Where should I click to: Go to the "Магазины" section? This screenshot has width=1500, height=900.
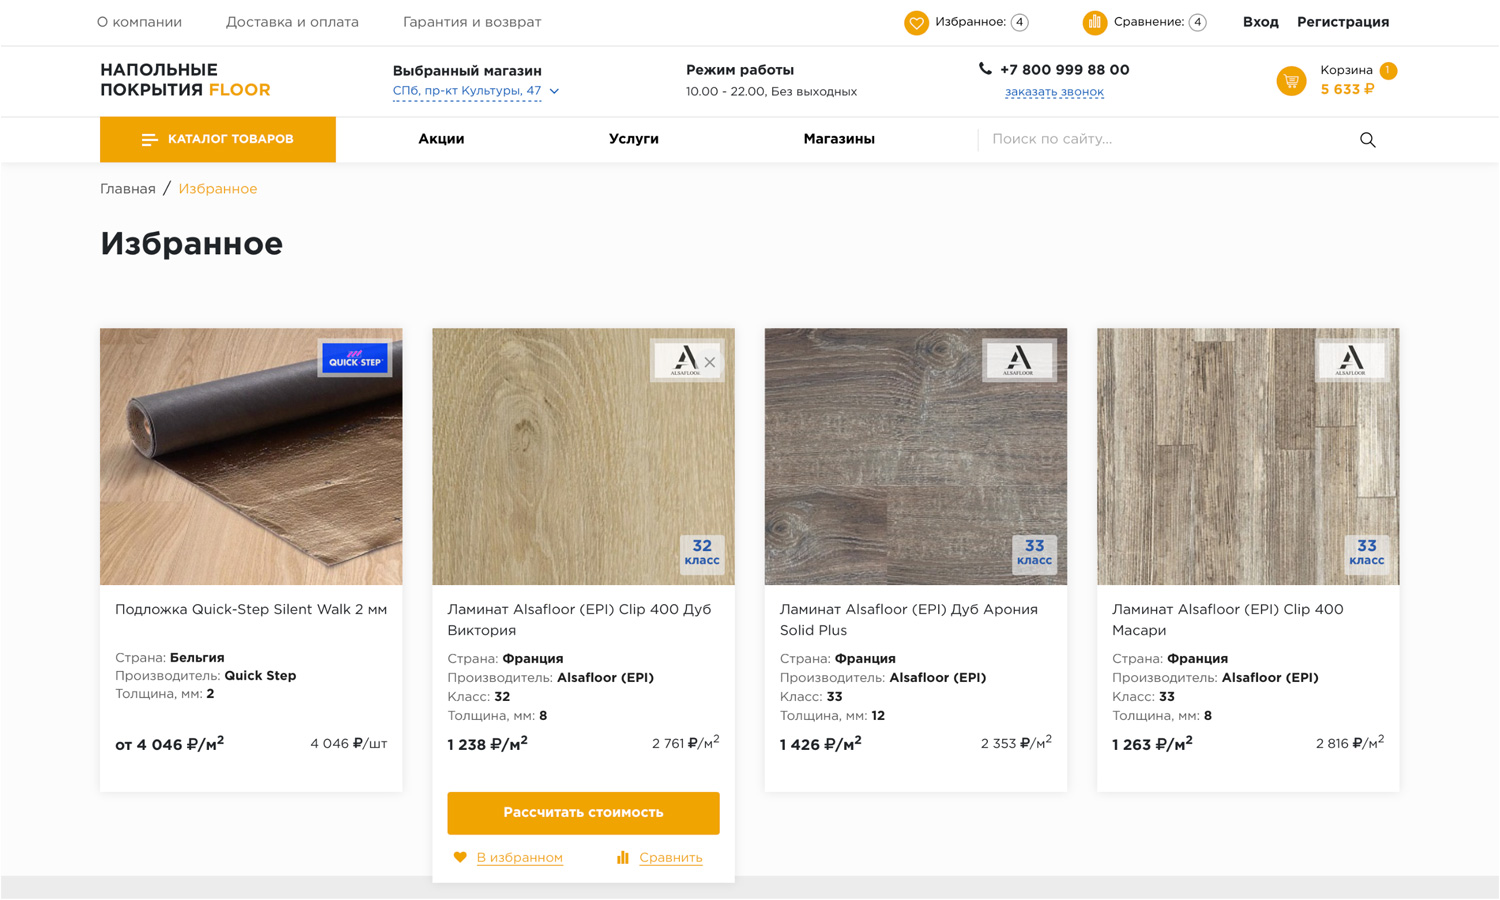838,140
